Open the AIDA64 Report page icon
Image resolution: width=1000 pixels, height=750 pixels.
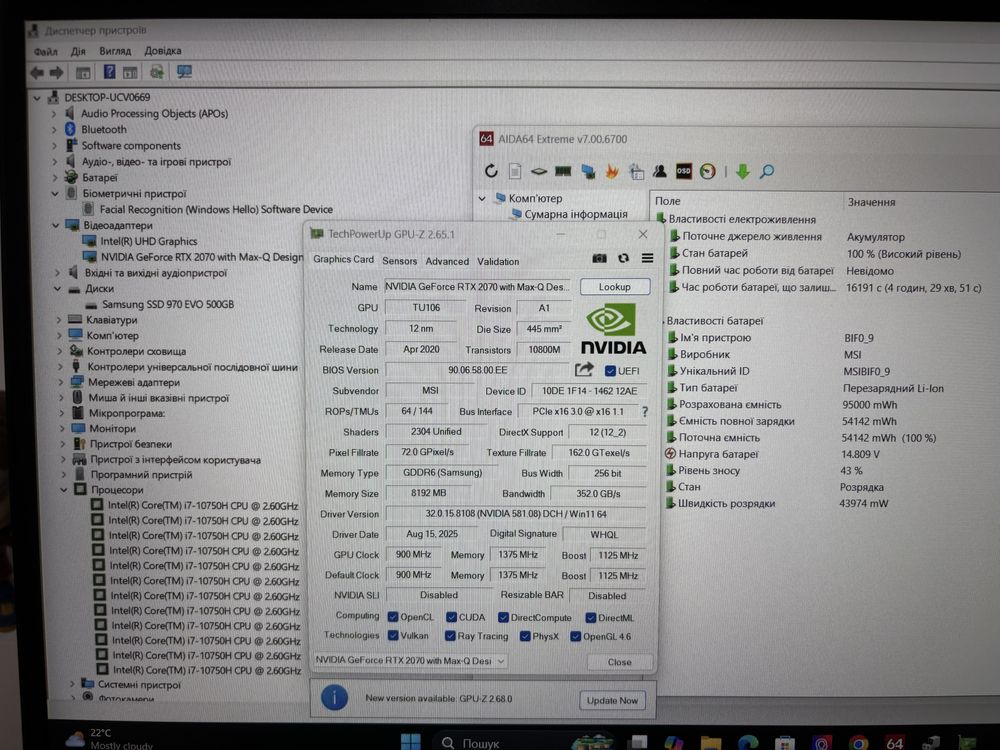515,171
